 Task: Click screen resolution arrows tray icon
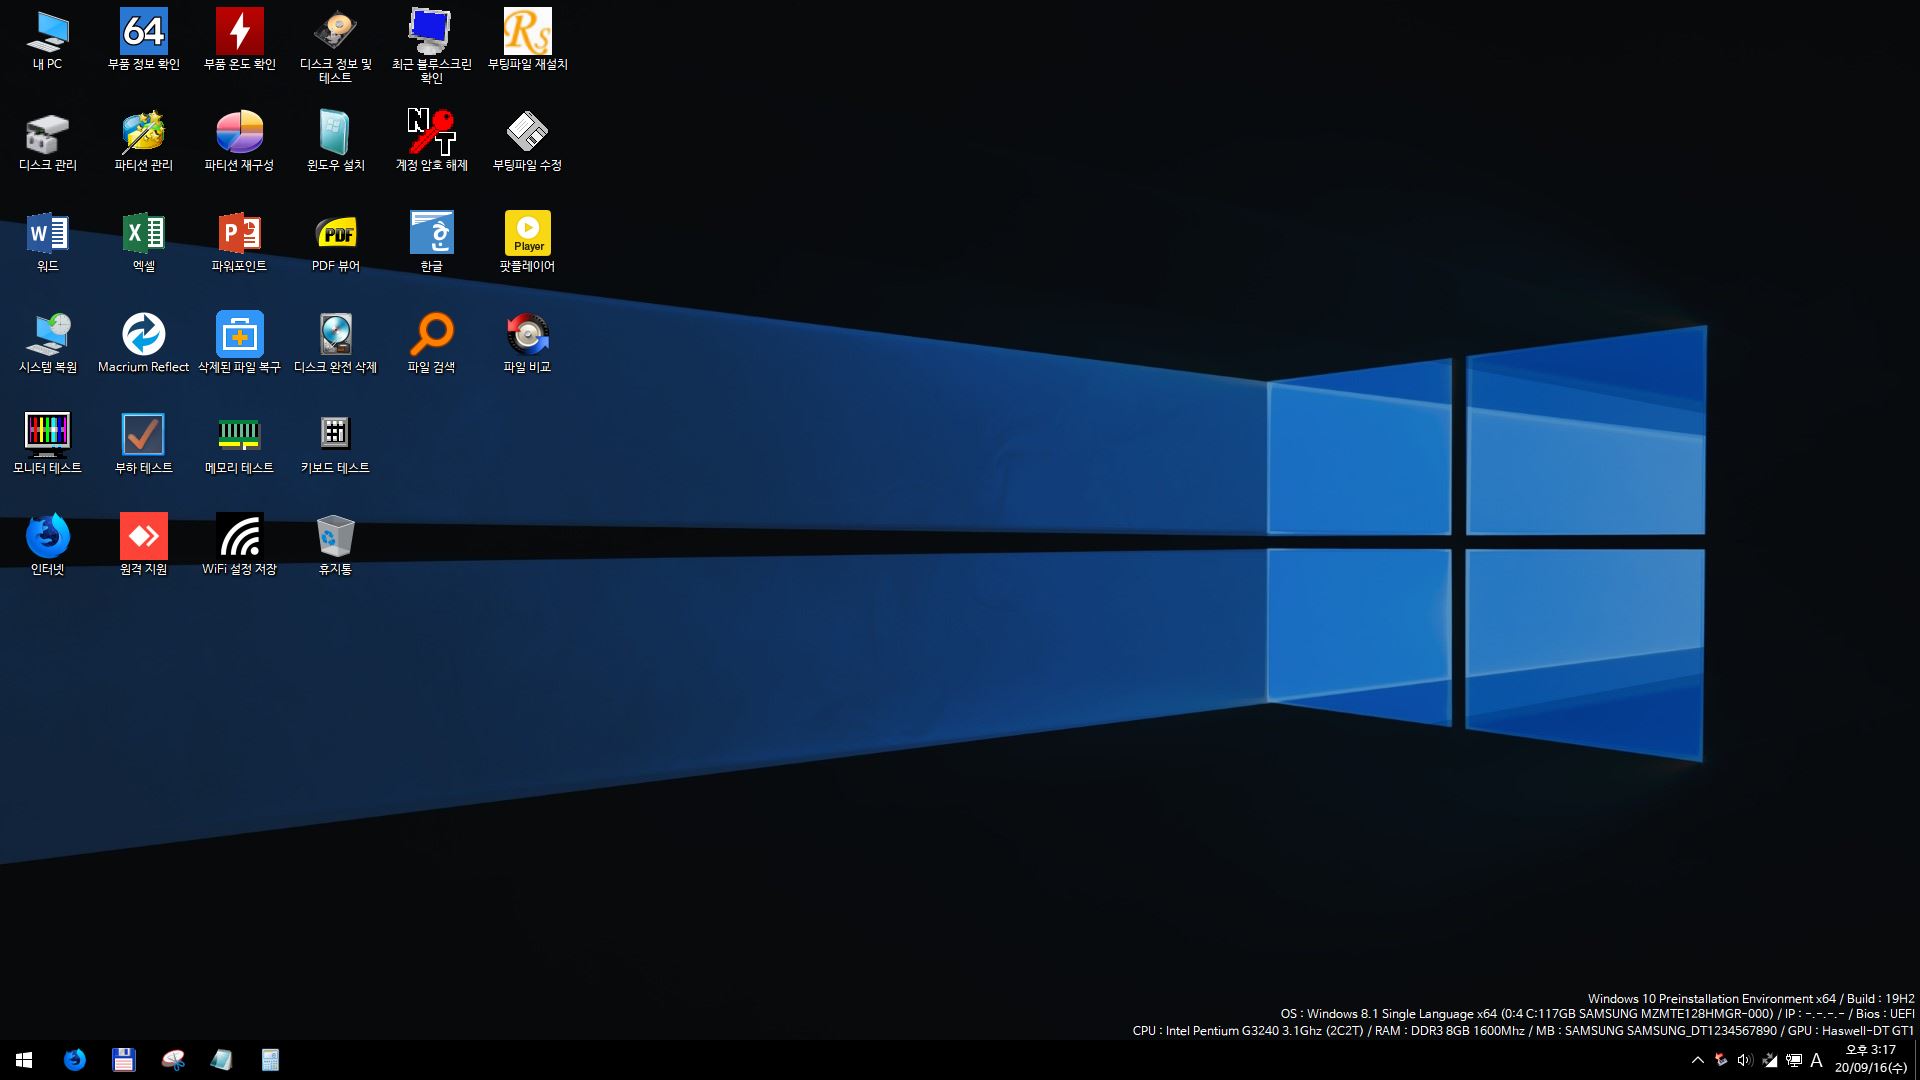coord(1769,1060)
